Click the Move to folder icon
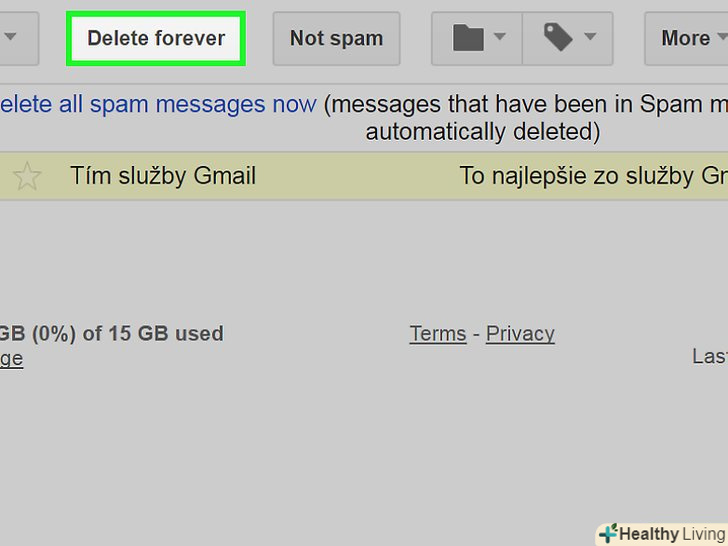The height and width of the screenshot is (546, 728). pyautogui.click(x=468, y=39)
